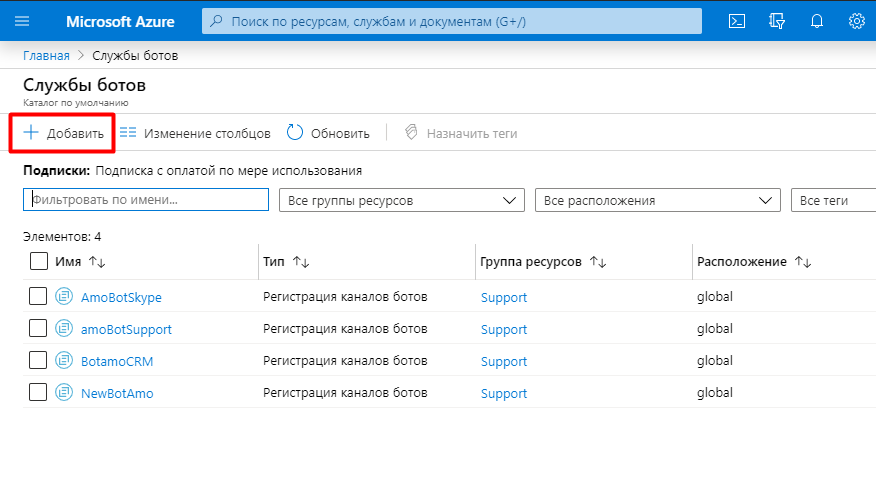Check the AmoBotSkype row checkbox
The height and width of the screenshot is (495, 876).
[38, 296]
